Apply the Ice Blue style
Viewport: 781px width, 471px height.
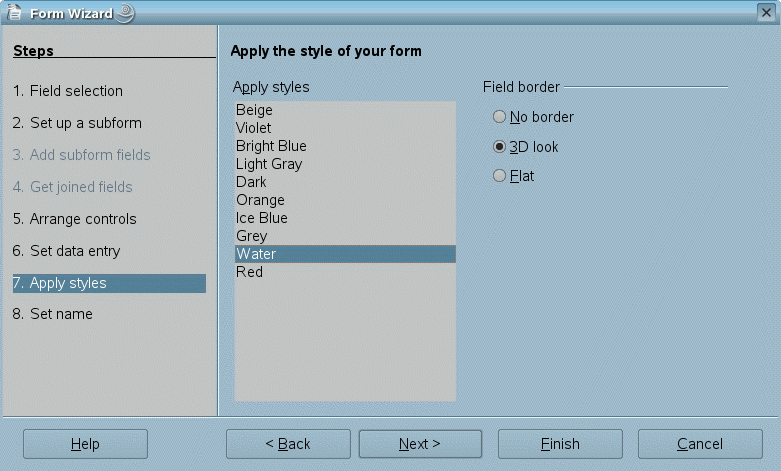pos(262,218)
